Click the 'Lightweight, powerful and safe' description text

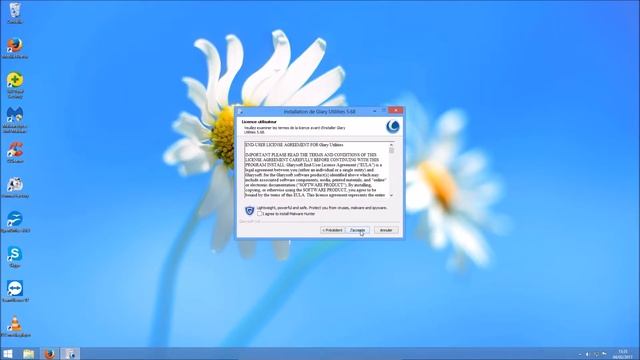pyautogui.click(x=322, y=208)
